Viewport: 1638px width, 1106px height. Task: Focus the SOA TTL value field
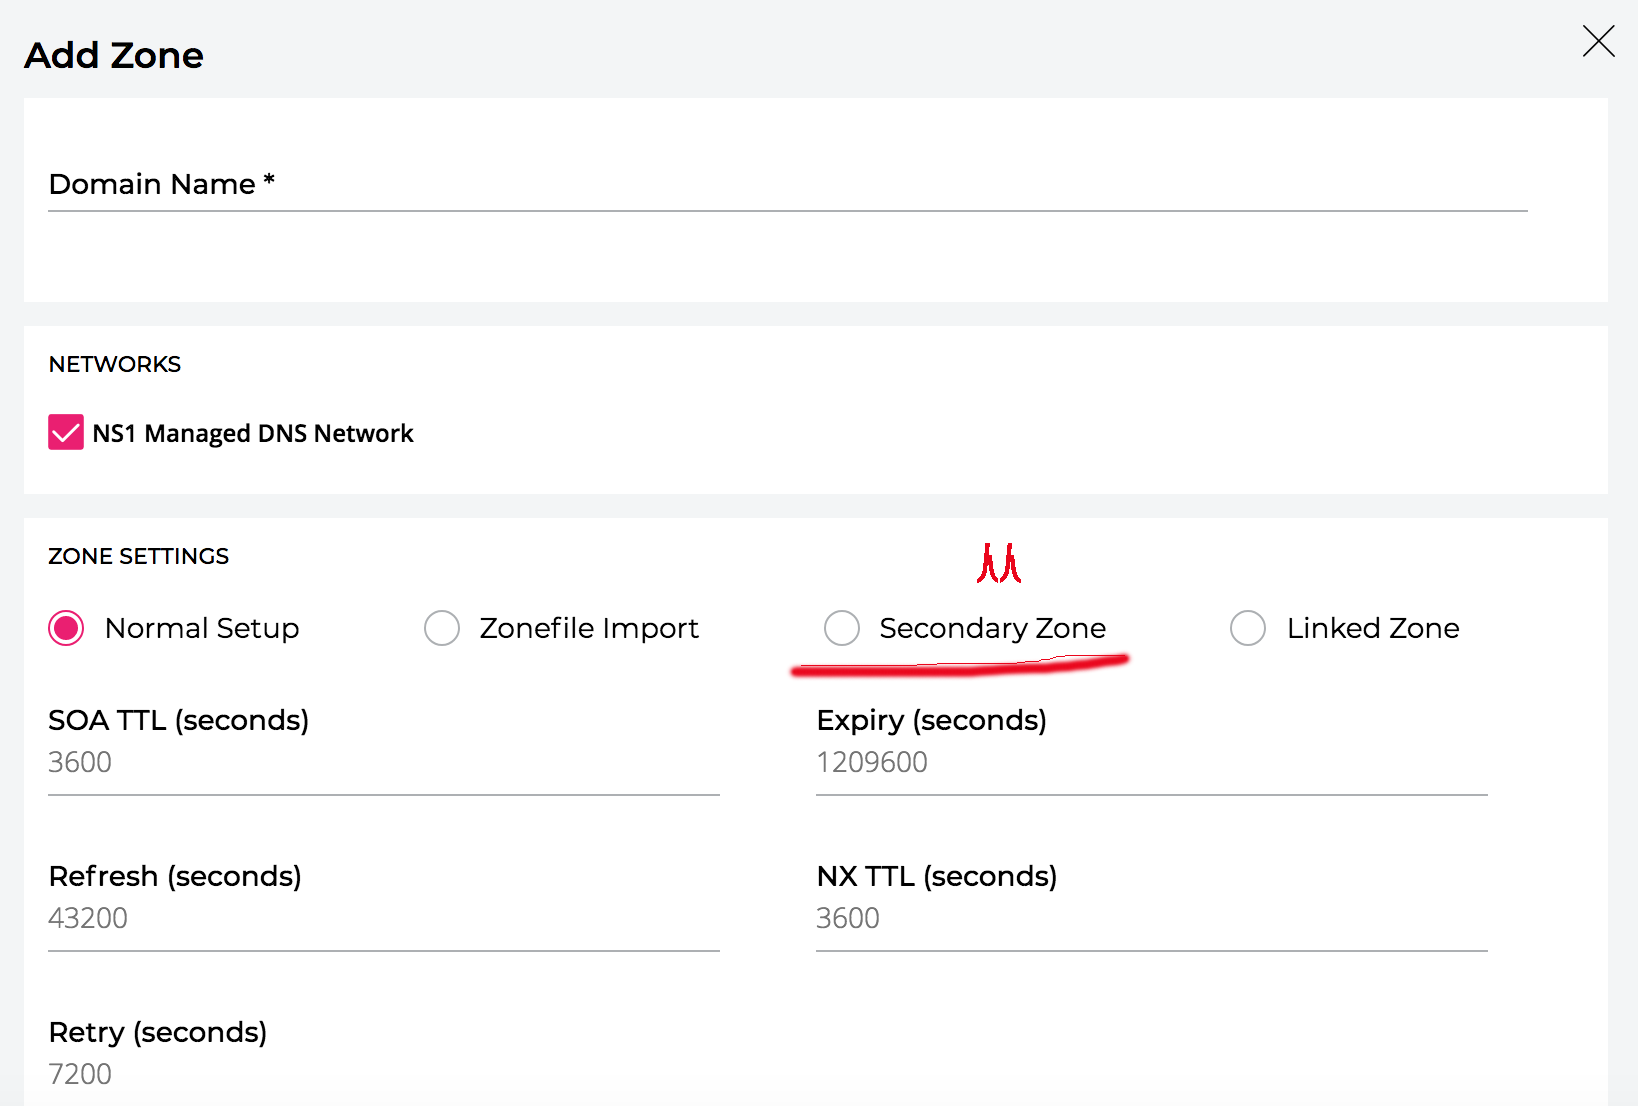click(383, 763)
